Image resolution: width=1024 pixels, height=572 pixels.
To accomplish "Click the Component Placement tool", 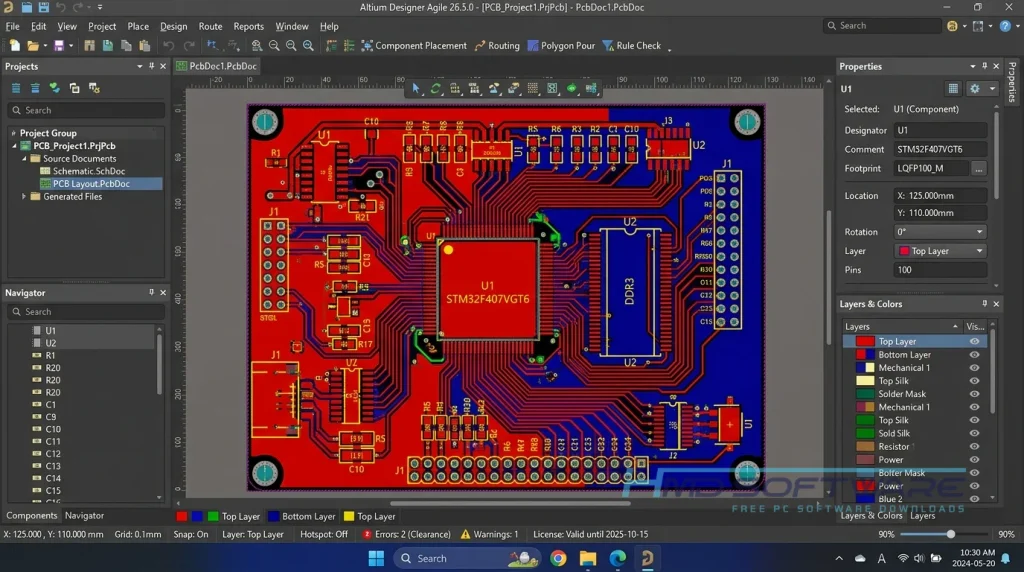I will pos(414,46).
